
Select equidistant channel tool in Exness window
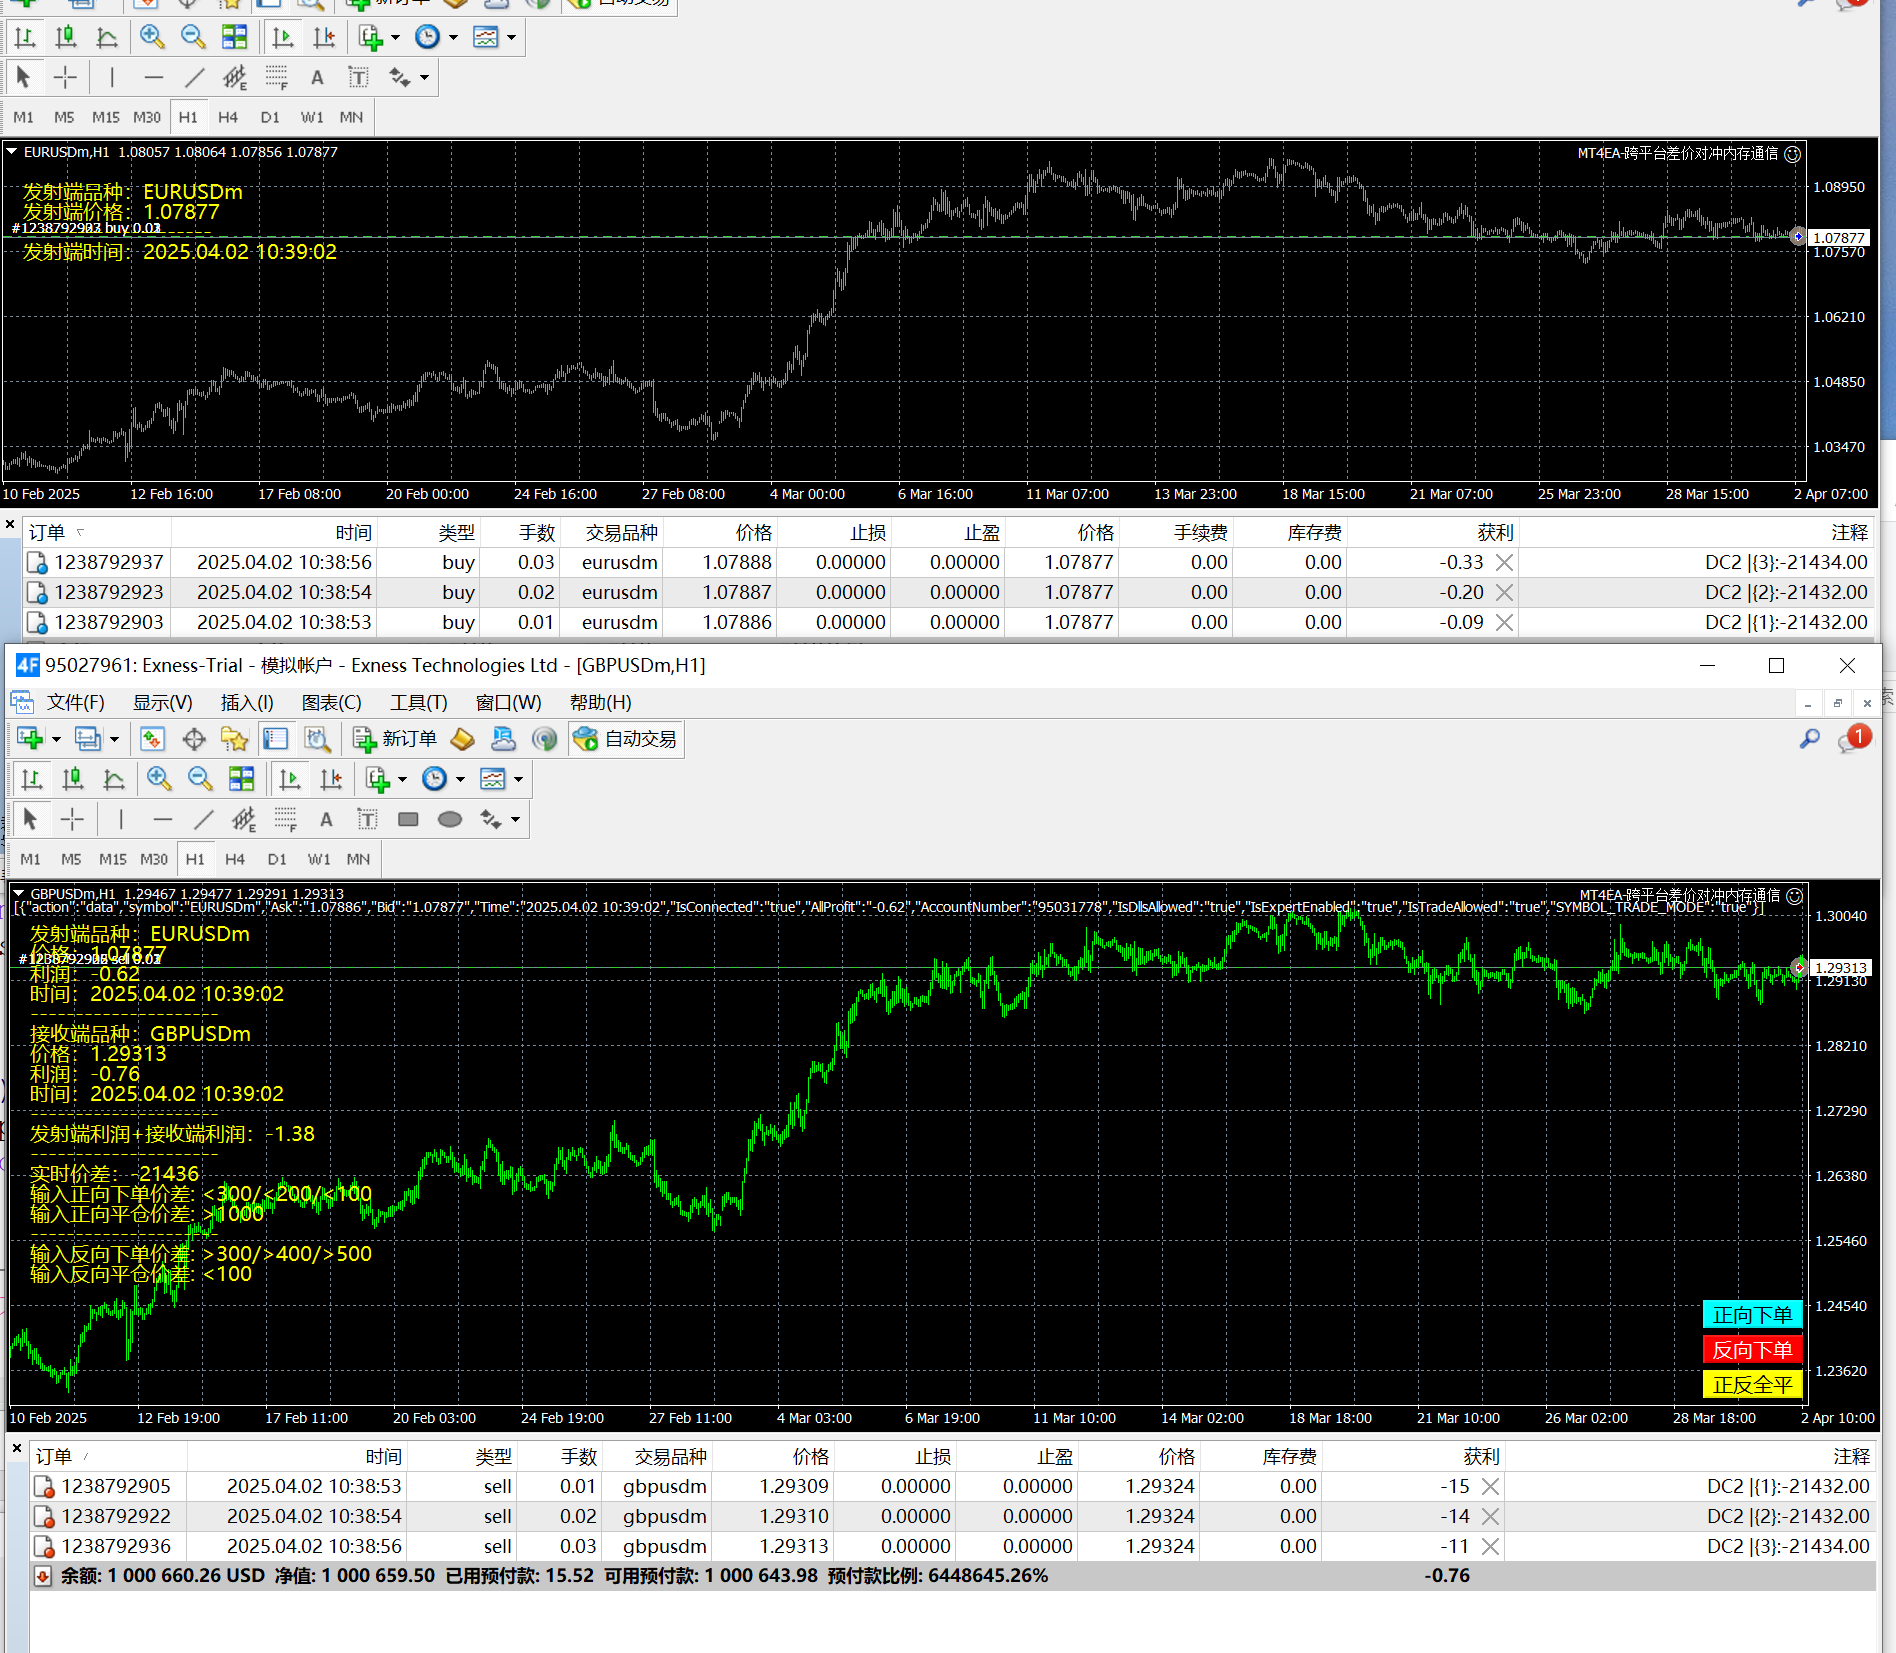(244, 819)
